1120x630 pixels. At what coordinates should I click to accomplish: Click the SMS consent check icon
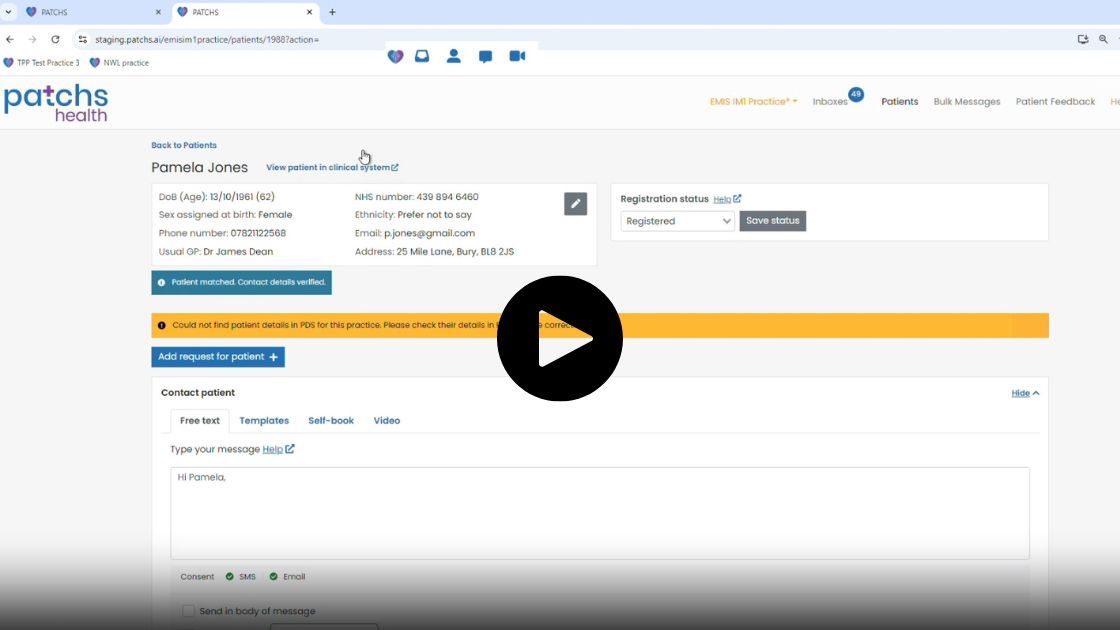(x=229, y=576)
